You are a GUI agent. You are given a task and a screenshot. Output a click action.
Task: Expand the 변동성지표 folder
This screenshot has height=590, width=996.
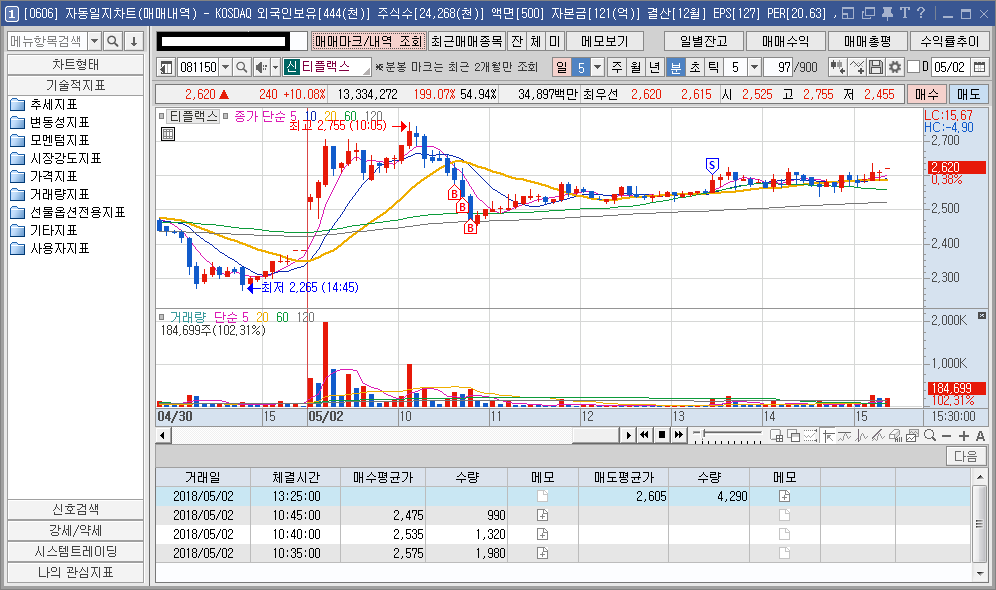click(50, 122)
